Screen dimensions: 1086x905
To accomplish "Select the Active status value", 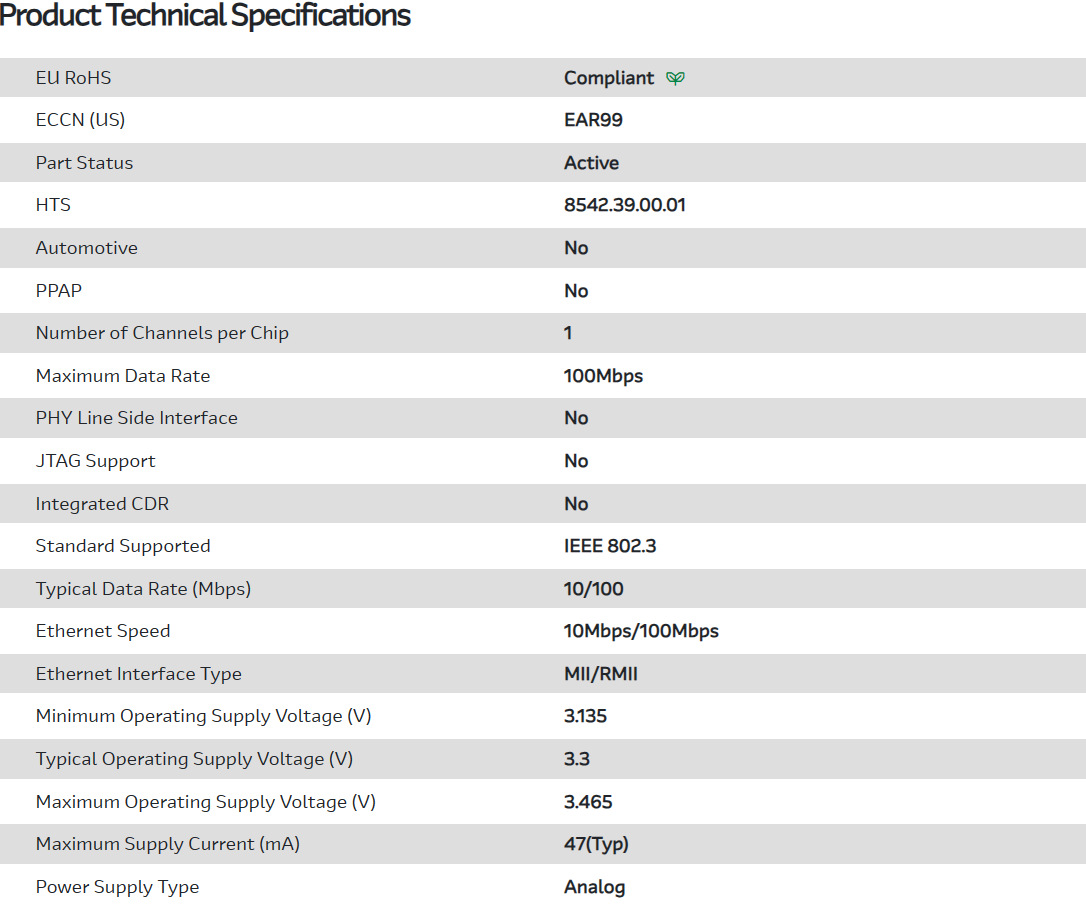I will point(591,163).
